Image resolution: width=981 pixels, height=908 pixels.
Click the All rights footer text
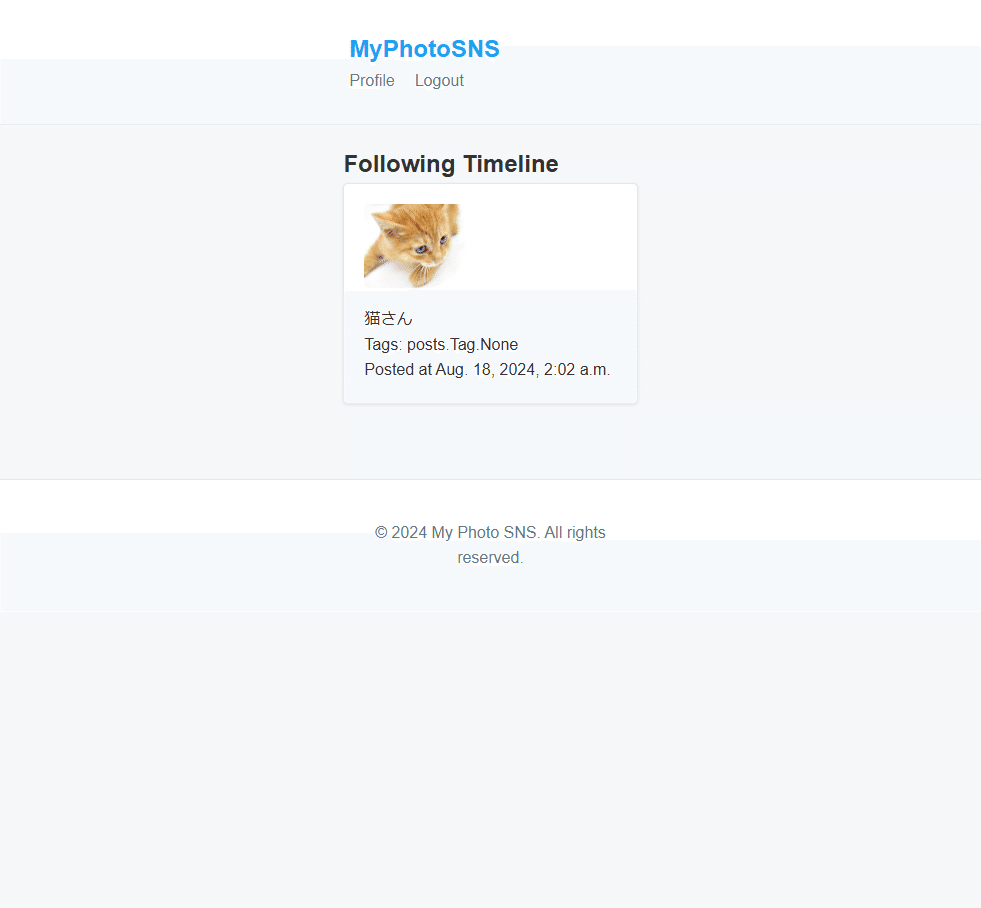pos(575,533)
